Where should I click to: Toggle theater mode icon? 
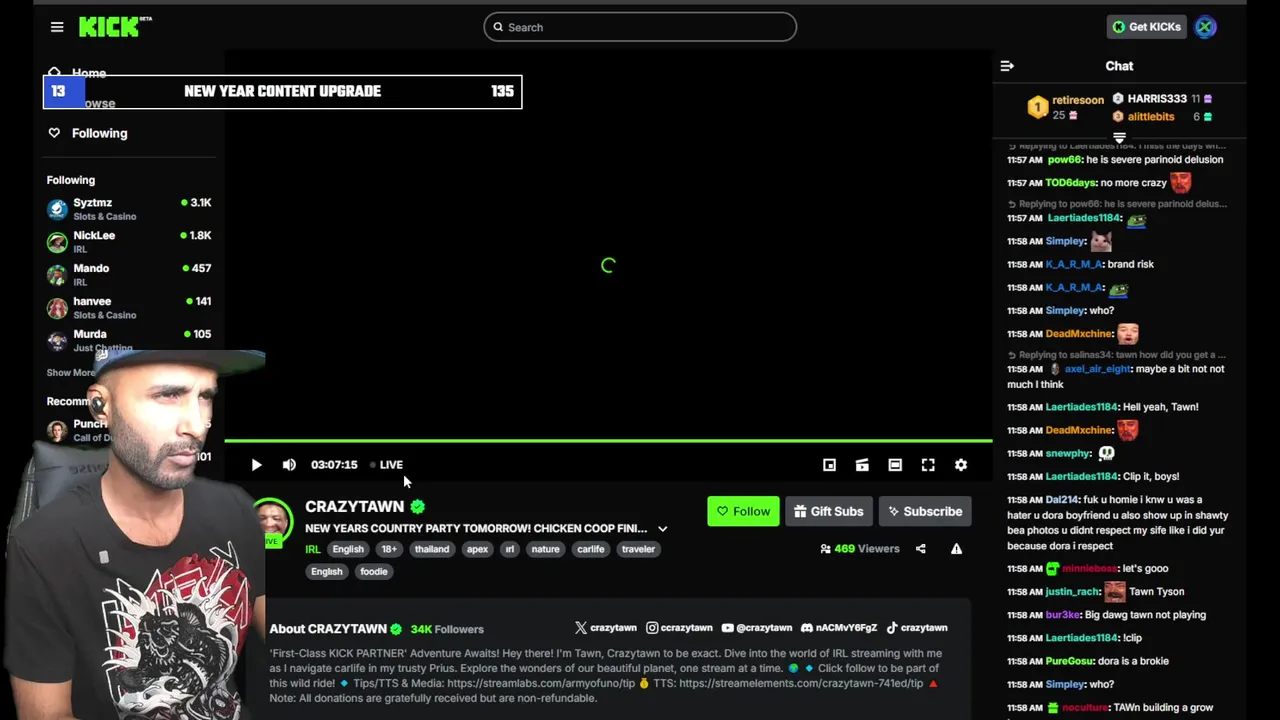coord(895,465)
